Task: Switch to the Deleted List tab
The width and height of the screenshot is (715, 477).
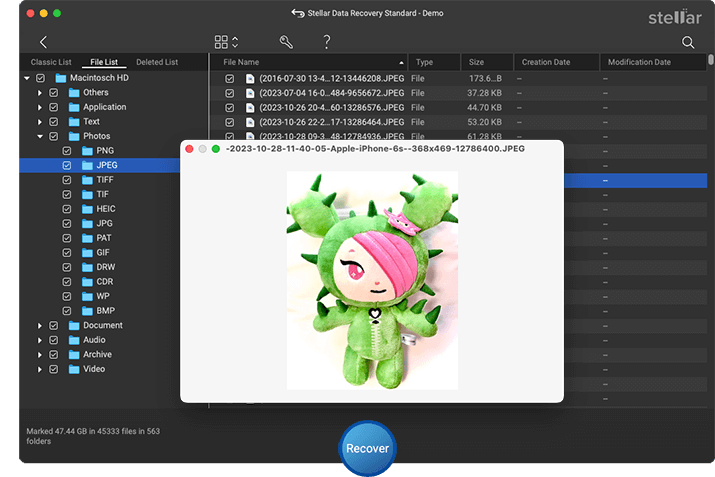Action: point(157,62)
